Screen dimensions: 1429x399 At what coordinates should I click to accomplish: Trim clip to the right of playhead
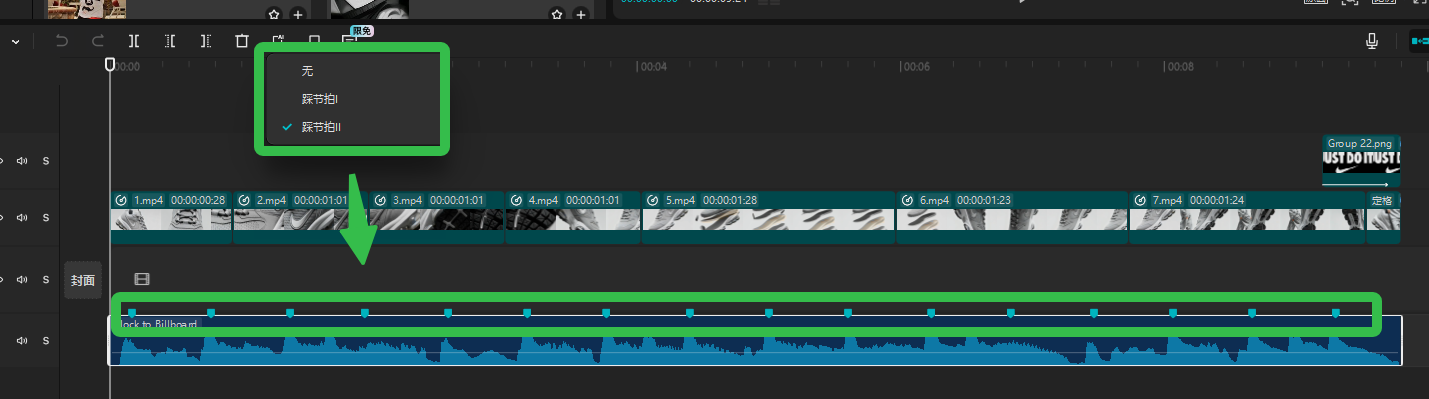click(x=206, y=41)
